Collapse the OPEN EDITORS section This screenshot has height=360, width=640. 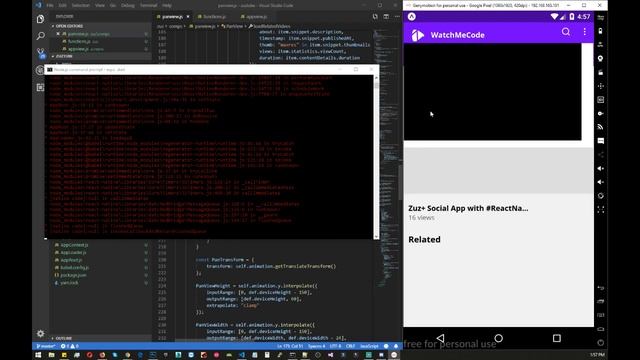click(100, 26)
